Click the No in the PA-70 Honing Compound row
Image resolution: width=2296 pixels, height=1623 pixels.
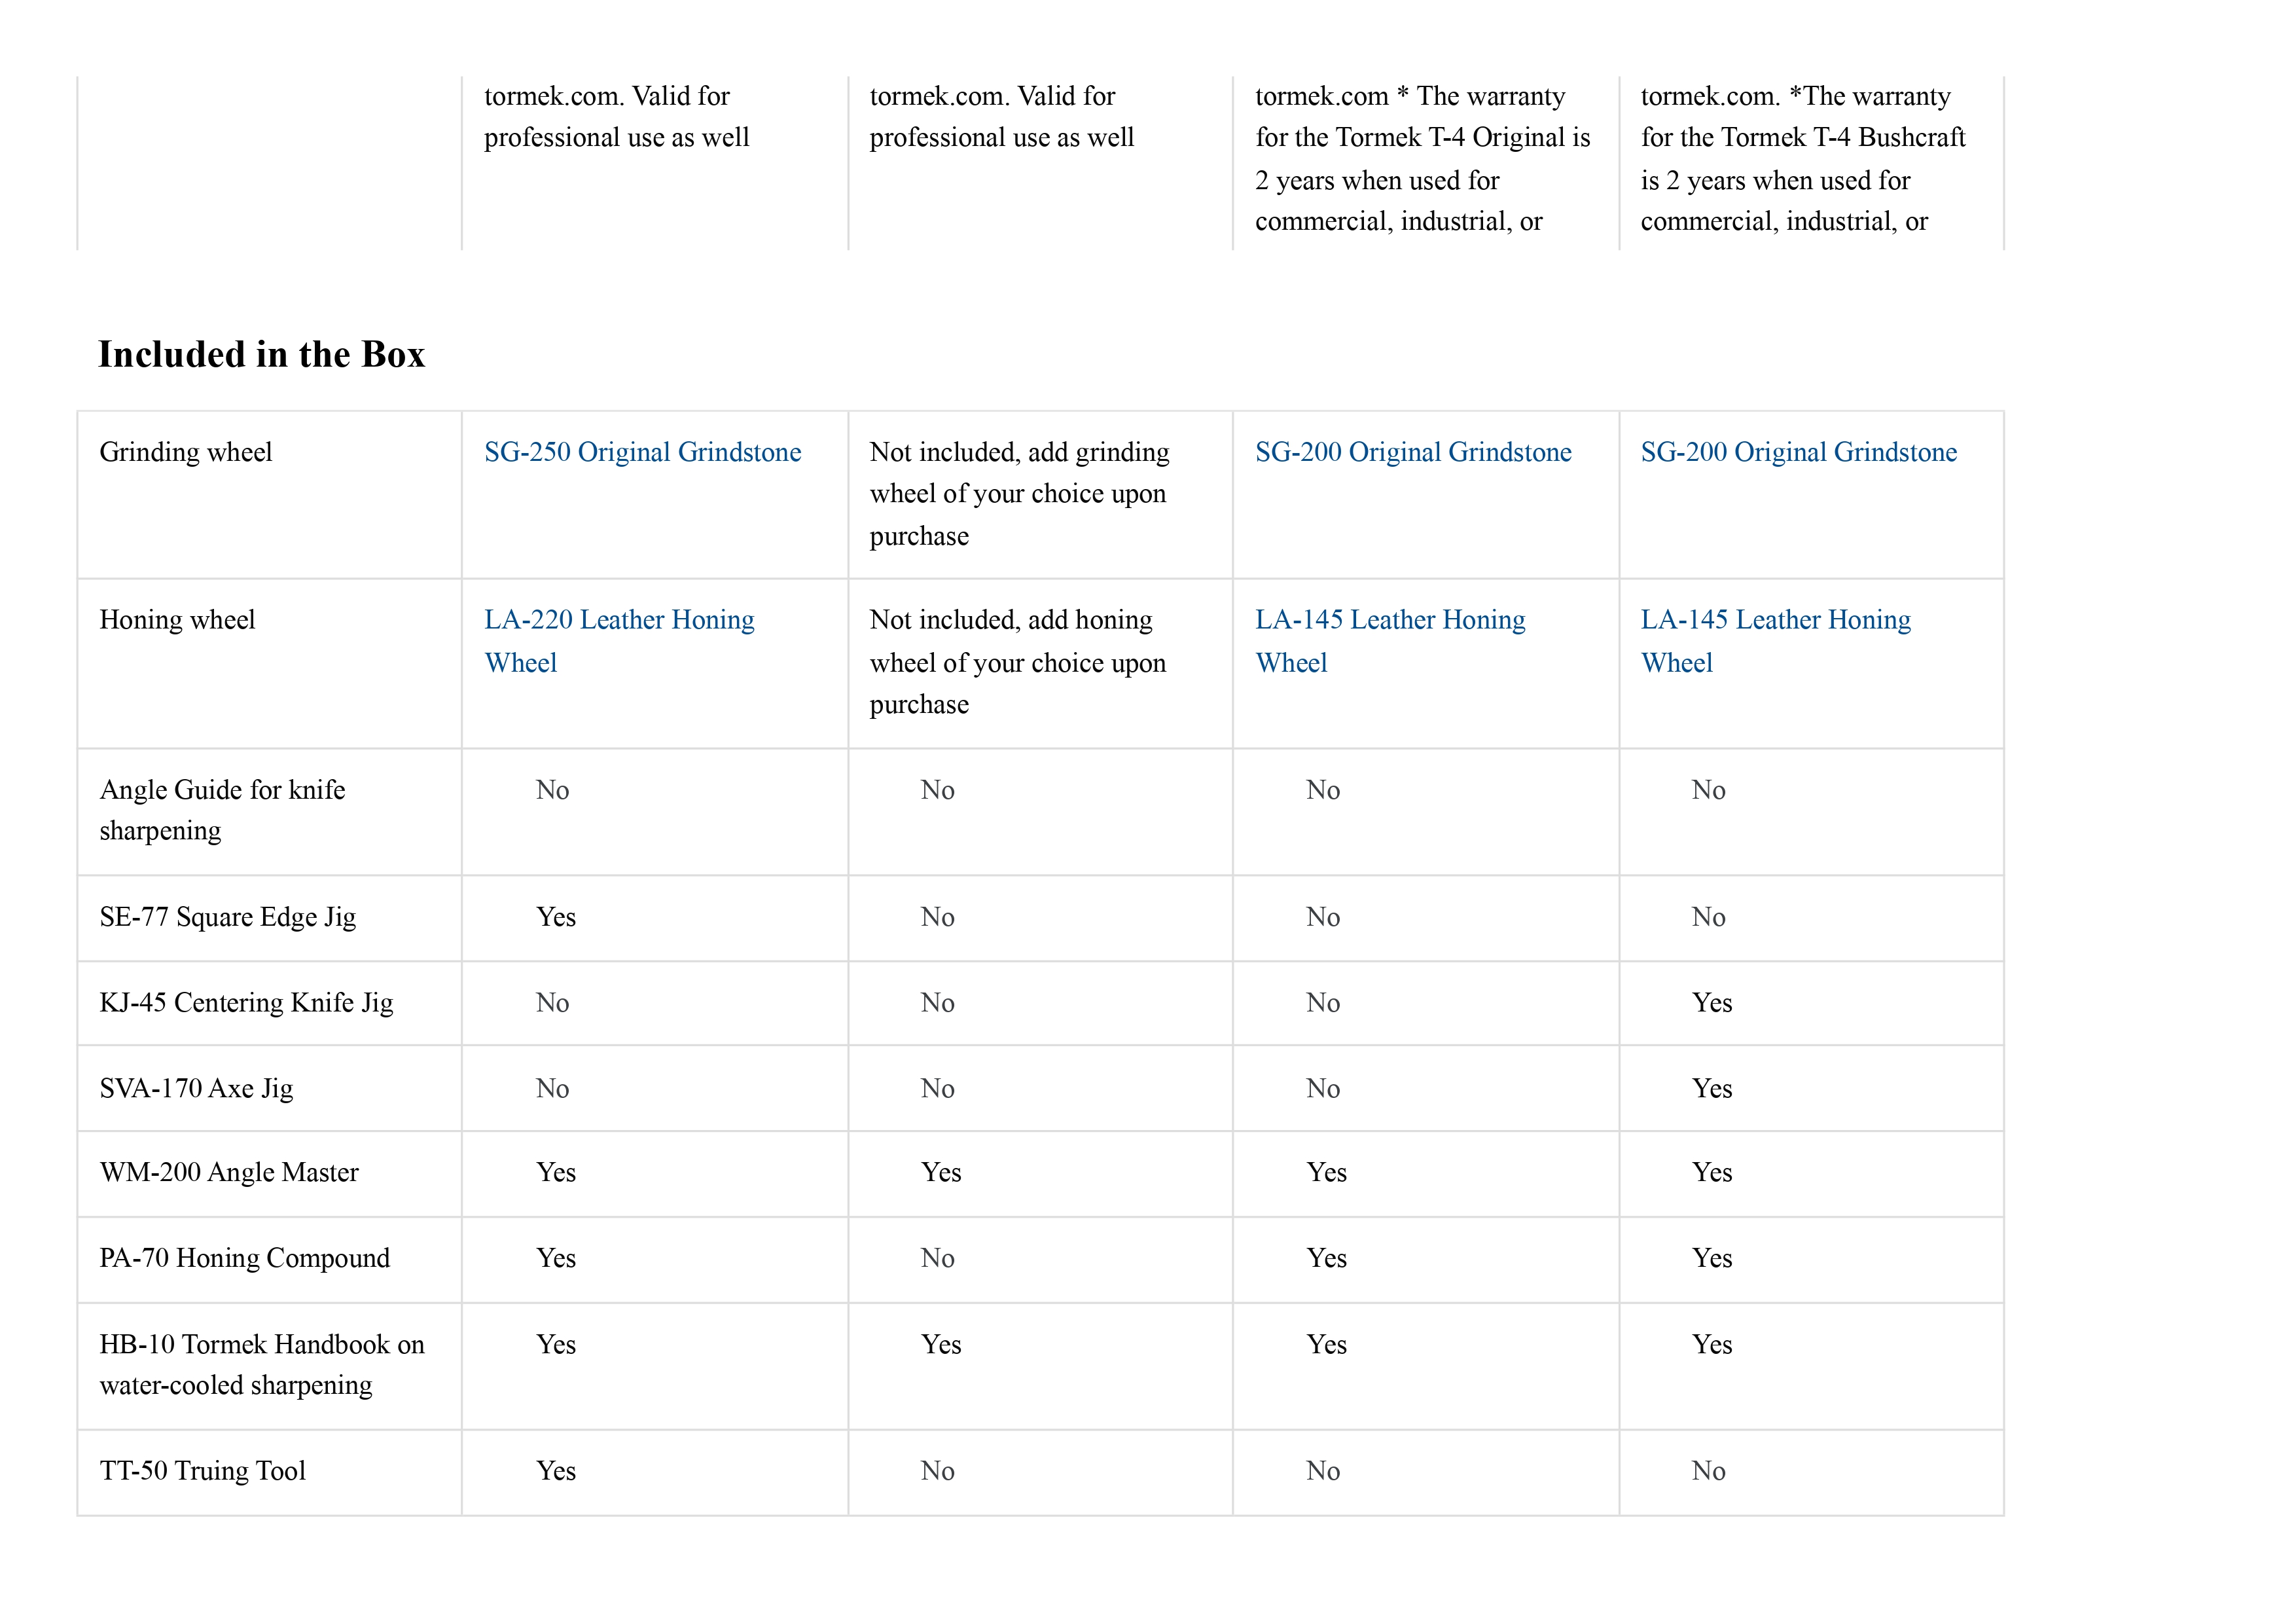pos(937,1258)
